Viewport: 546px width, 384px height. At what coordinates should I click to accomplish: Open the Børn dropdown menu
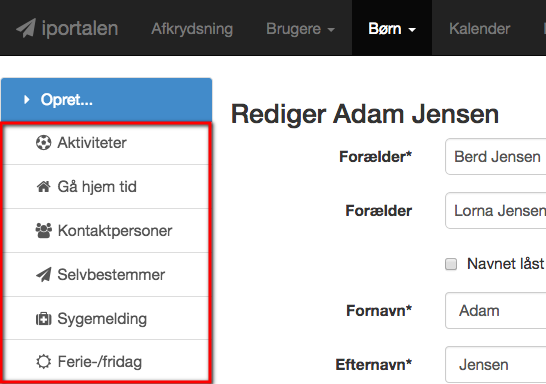click(392, 29)
